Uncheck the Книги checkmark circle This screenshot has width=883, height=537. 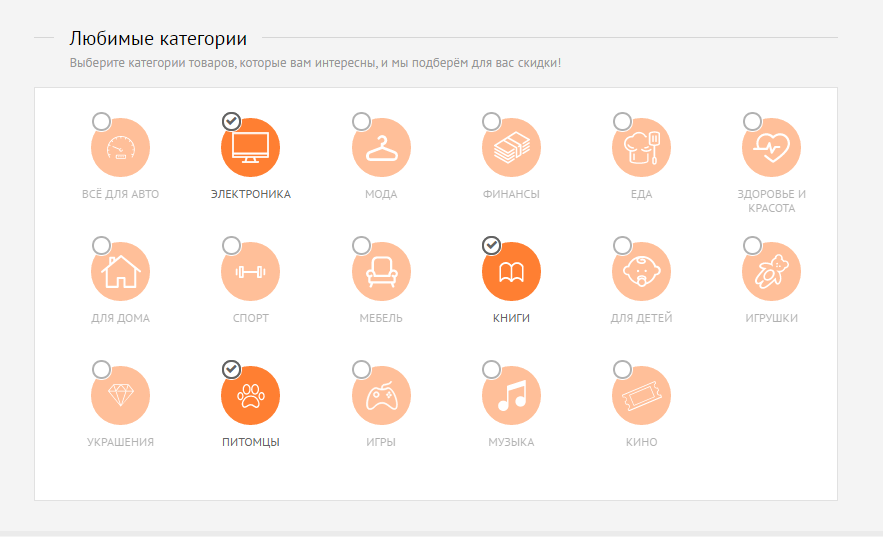(x=492, y=245)
